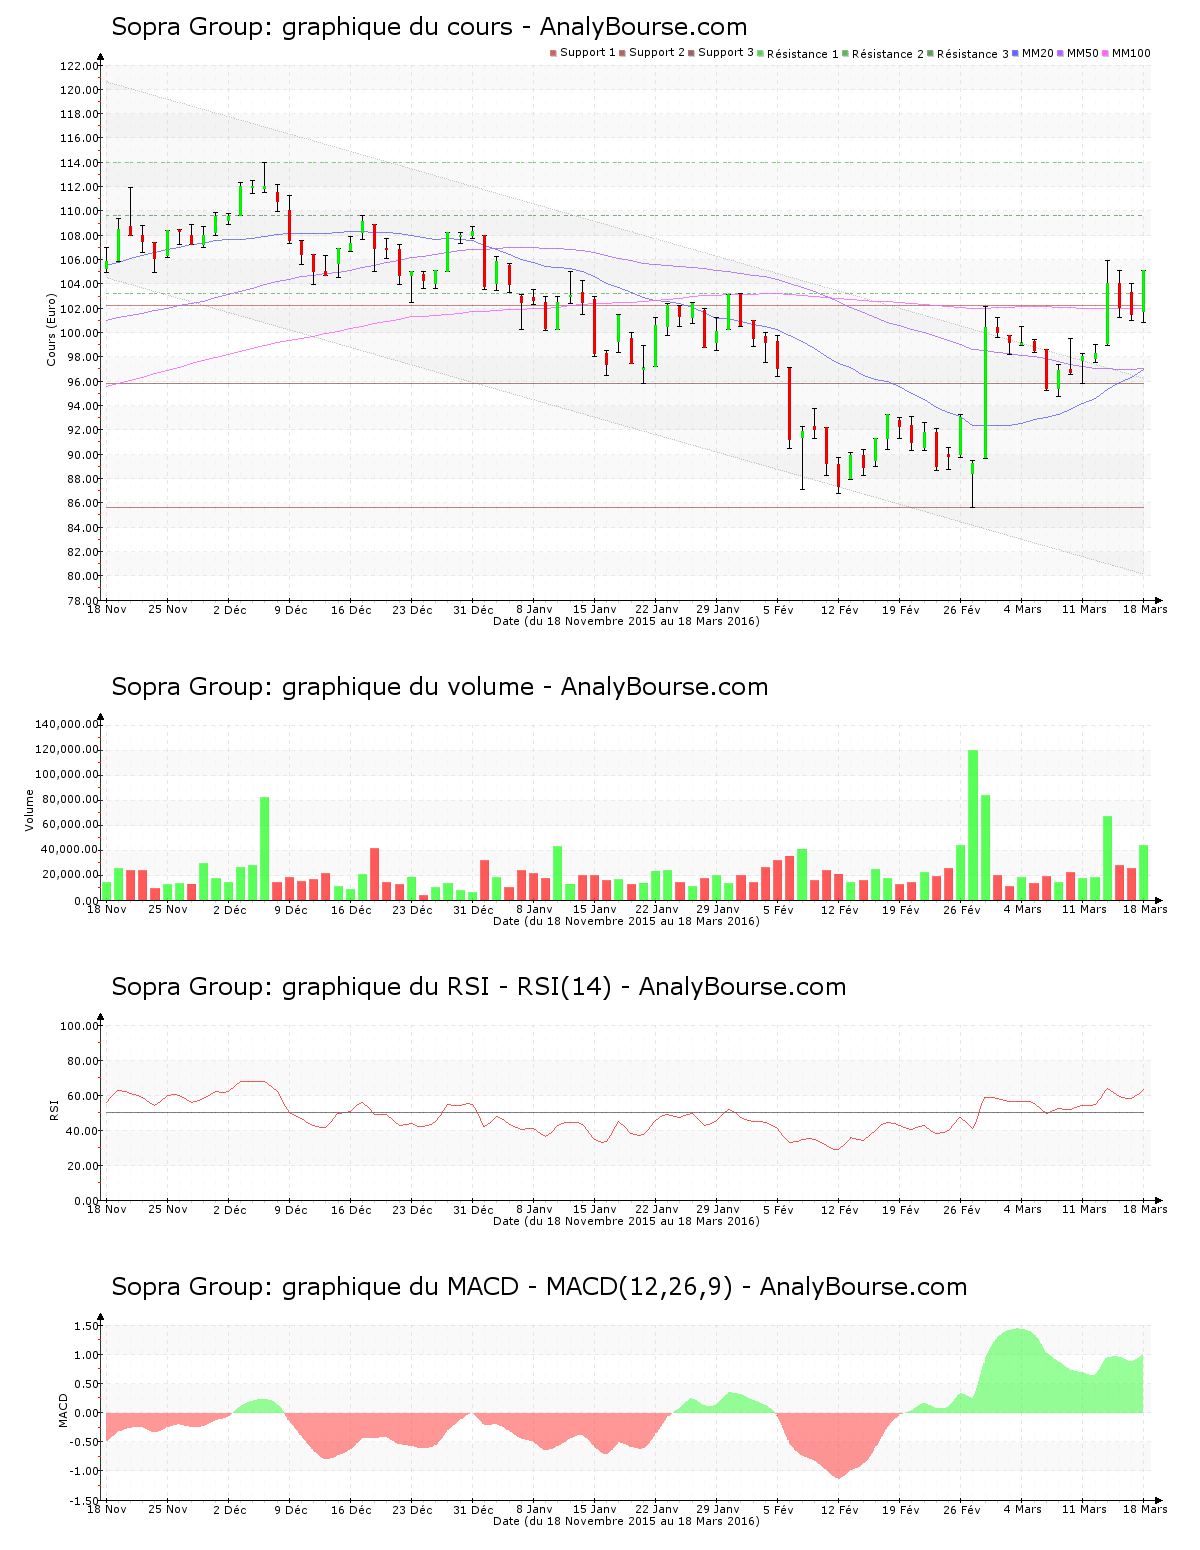
Task: Click the 'RSI' vertical axis label
Action: [54, 1109]
